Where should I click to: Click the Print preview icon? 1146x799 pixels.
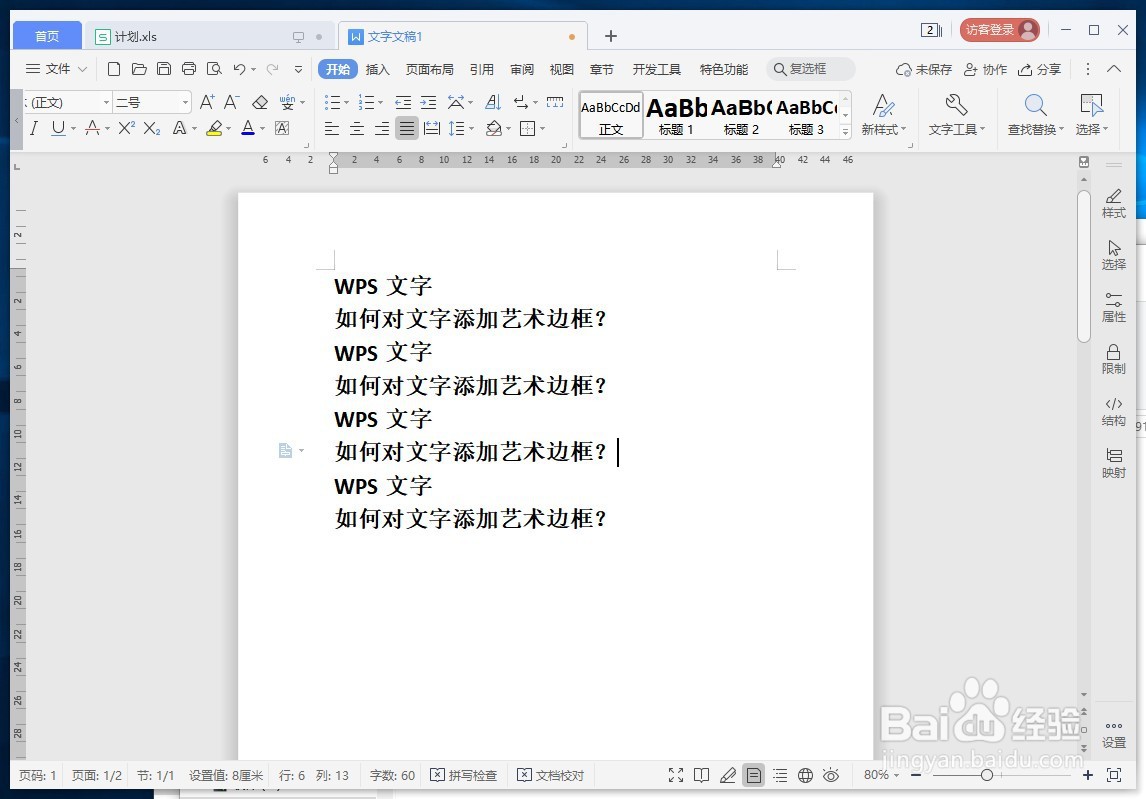[214, 69]
